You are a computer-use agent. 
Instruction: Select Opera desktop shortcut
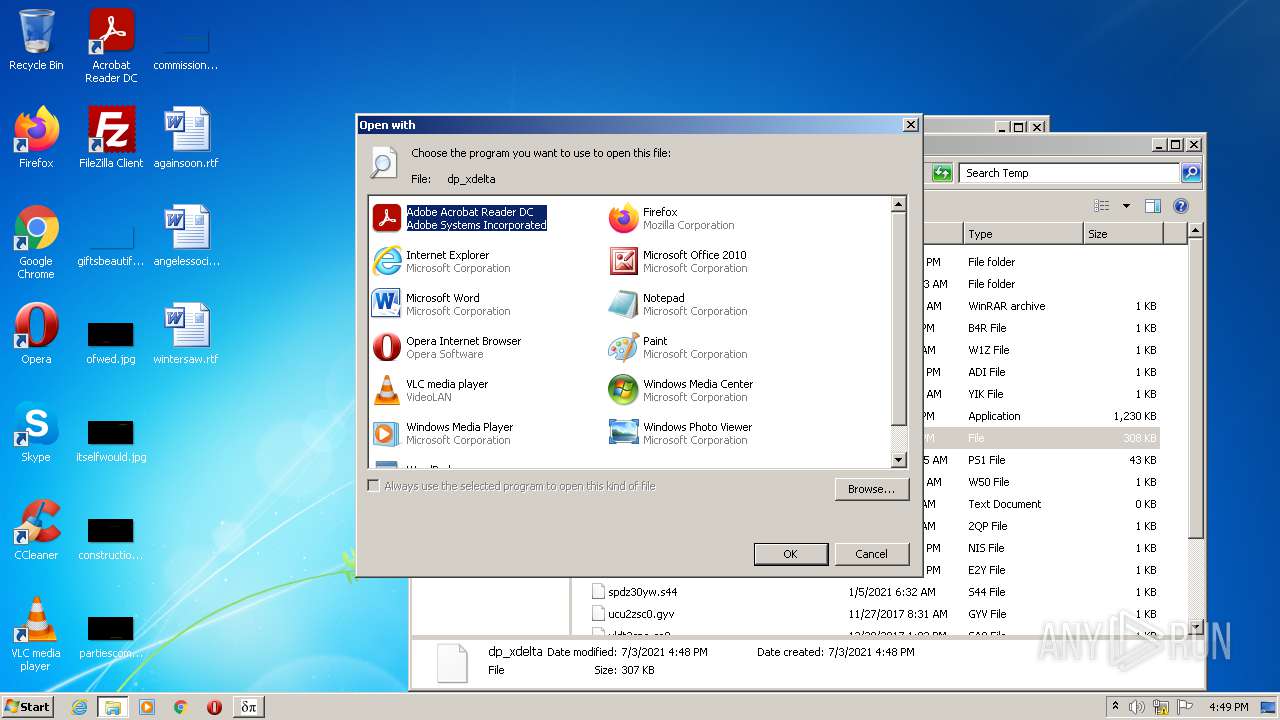tap(36, 333)
